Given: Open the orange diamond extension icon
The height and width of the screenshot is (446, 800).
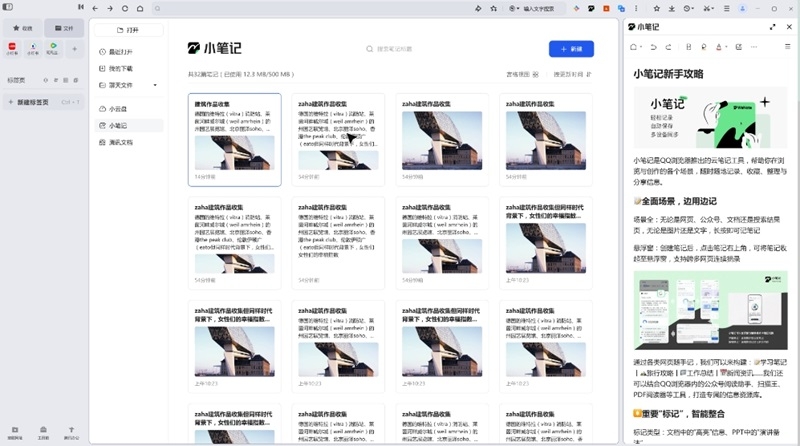Looking at the screenshot, I should coord(576,8).
